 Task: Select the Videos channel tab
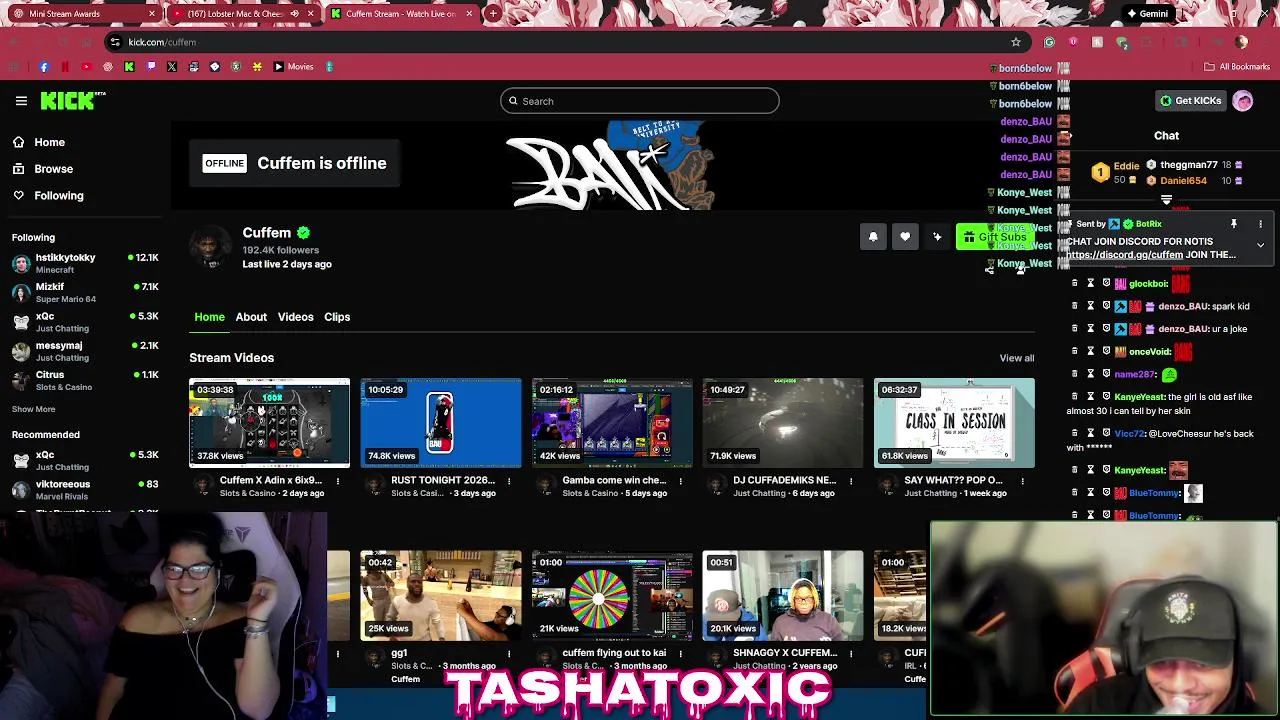point(295,317)
